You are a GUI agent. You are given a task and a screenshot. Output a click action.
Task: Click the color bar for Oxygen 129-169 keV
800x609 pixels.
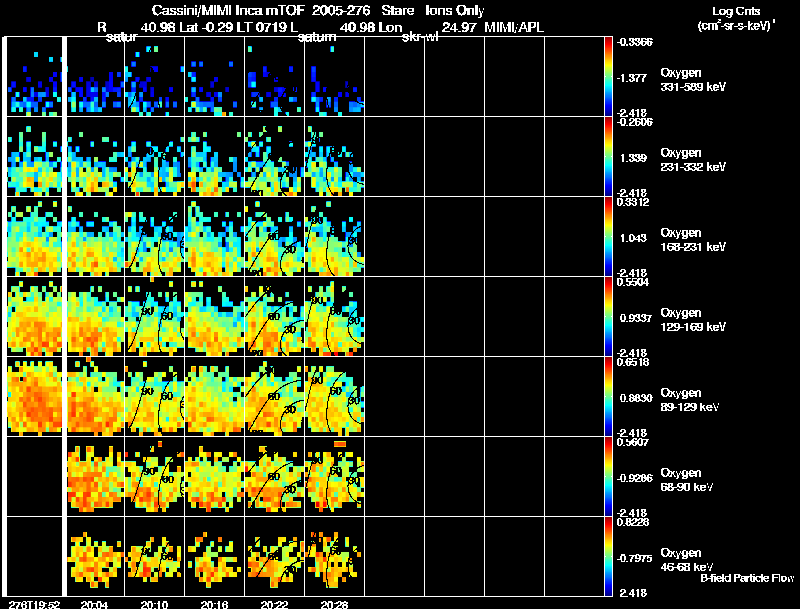608,317
